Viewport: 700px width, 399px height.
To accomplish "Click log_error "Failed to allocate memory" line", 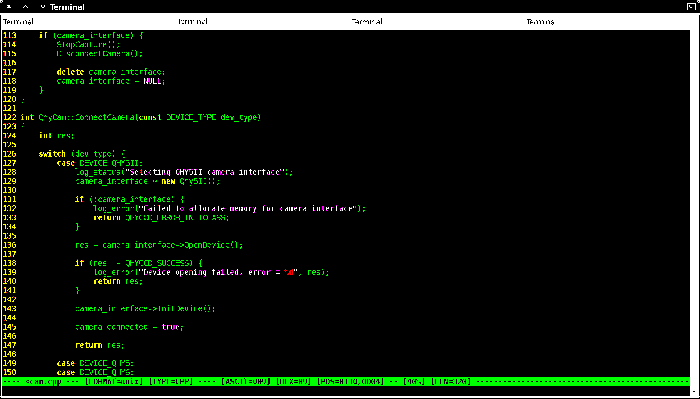I will (x=229, y=208).
